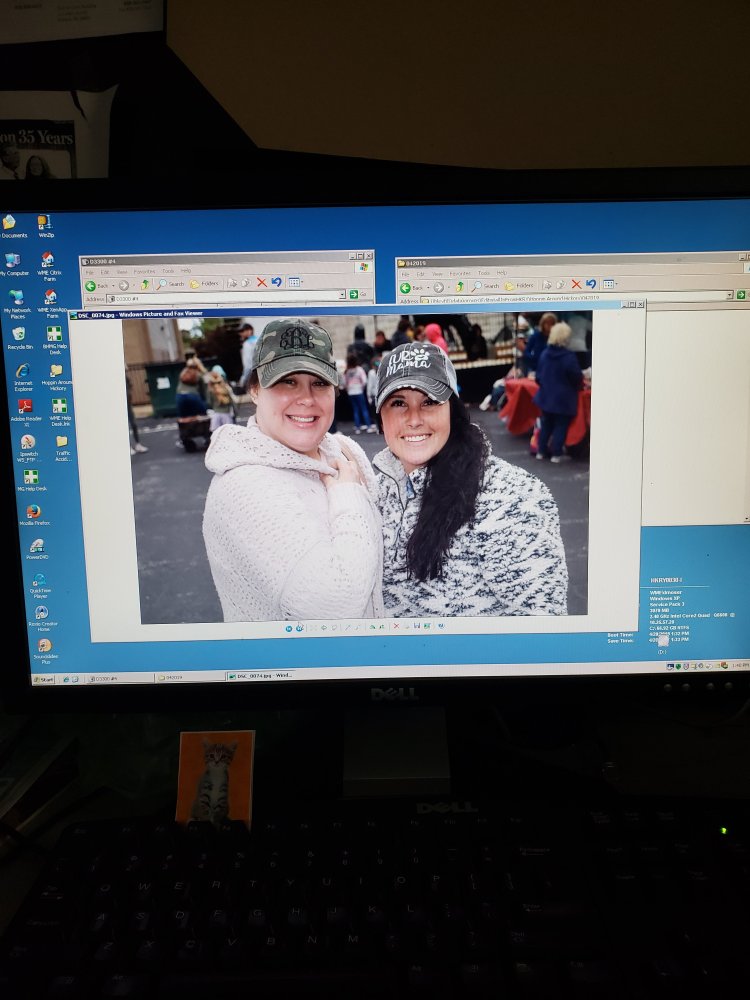Open the Tools menu in D3300 #4 window

click(168, 271)
